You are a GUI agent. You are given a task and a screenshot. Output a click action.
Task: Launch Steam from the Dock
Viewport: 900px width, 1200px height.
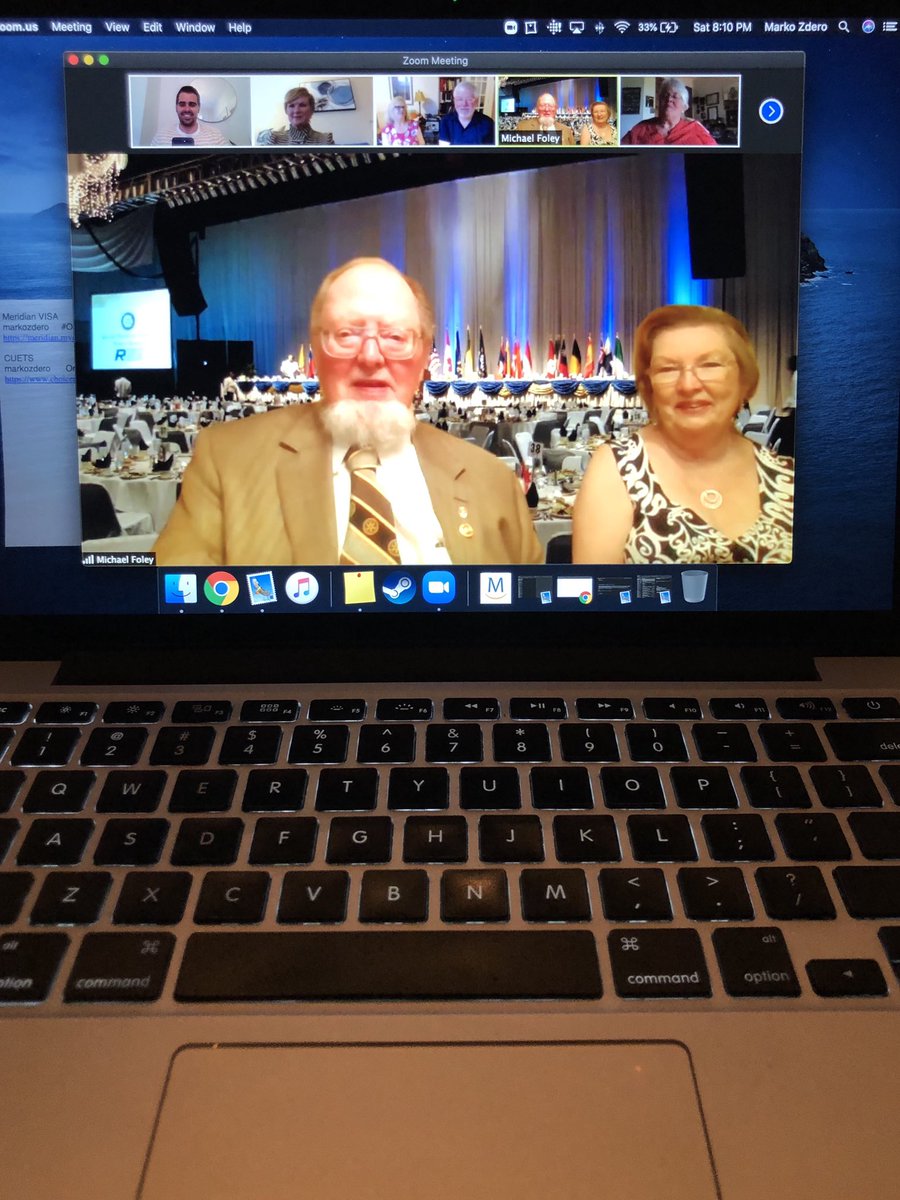click(x=399, y=588)
